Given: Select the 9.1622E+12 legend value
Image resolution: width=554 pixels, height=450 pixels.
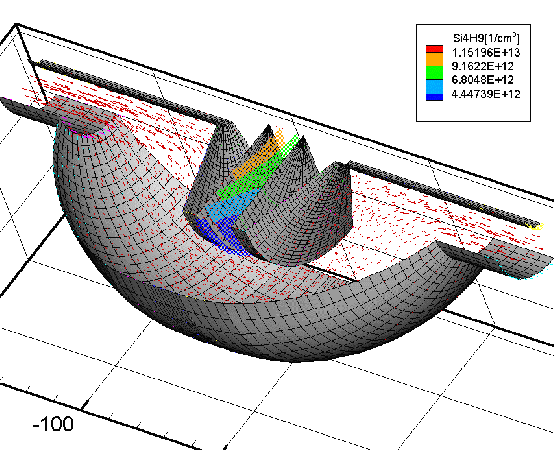Looking at the screenshot, I should 482,66.
